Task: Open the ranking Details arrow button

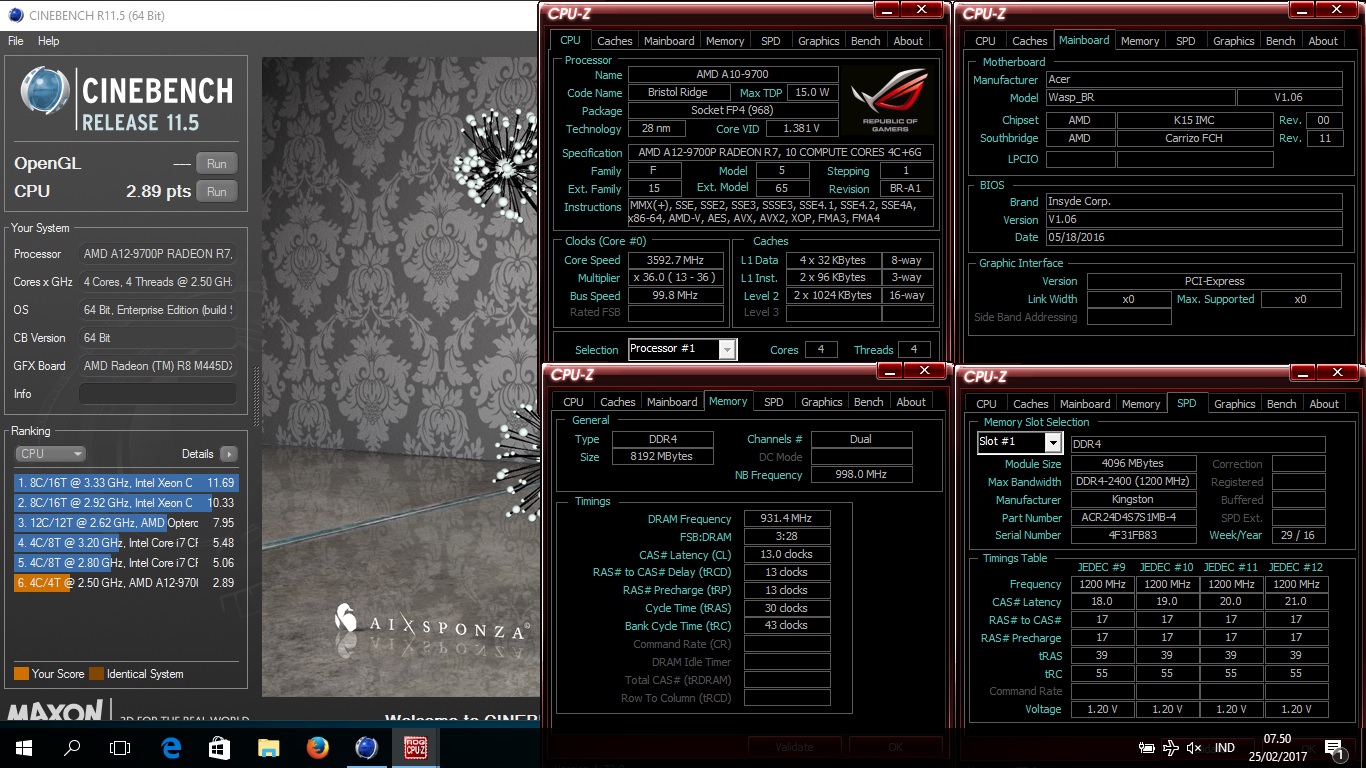Action: point(229,453)
